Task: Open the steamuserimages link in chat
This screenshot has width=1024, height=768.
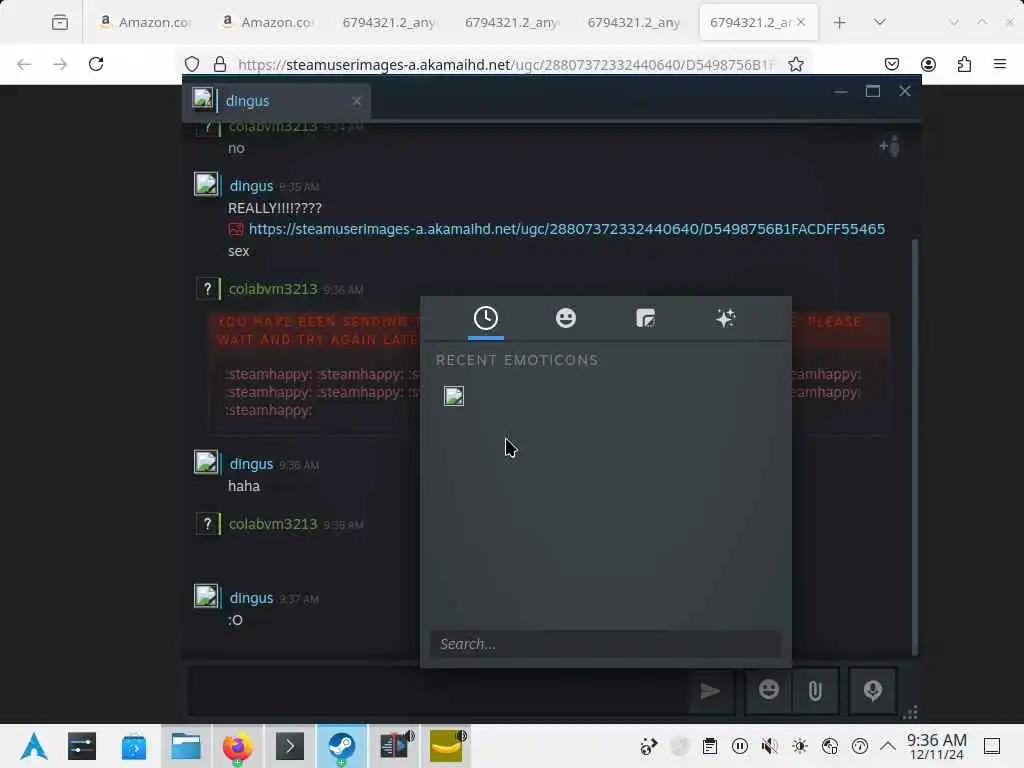Action: point(566,229)
